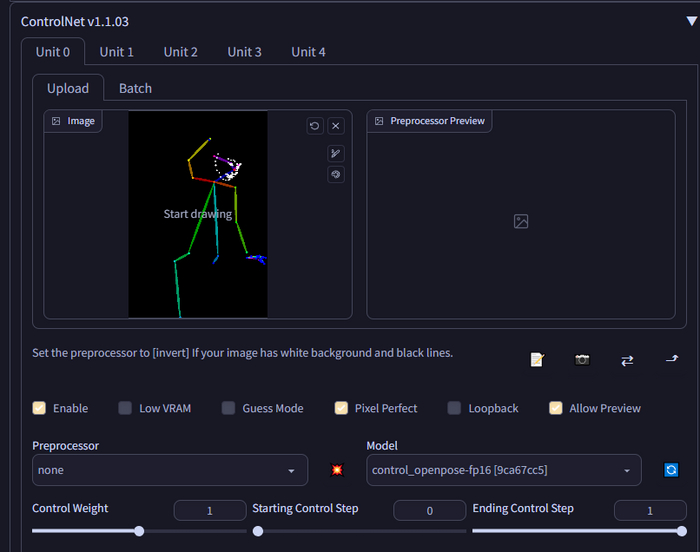Open the Preprocessor dropdown set to none

(x=170, y=470)
